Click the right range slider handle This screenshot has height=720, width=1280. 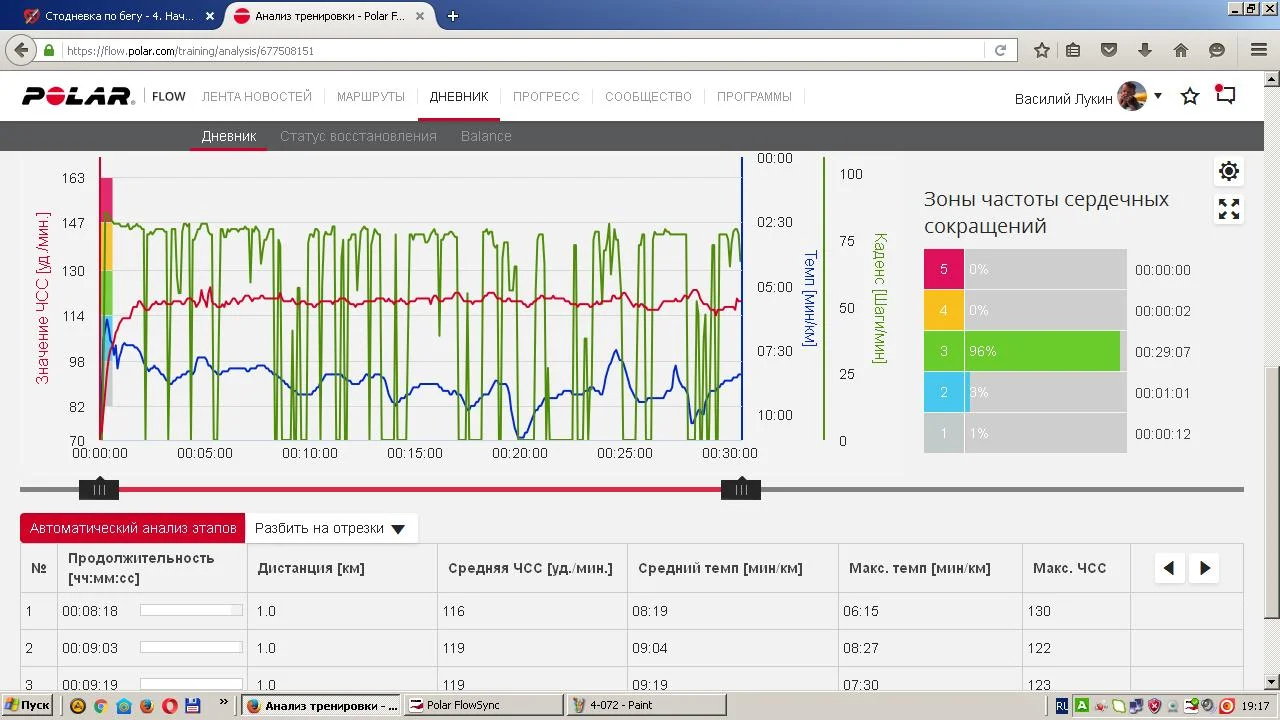741,489
